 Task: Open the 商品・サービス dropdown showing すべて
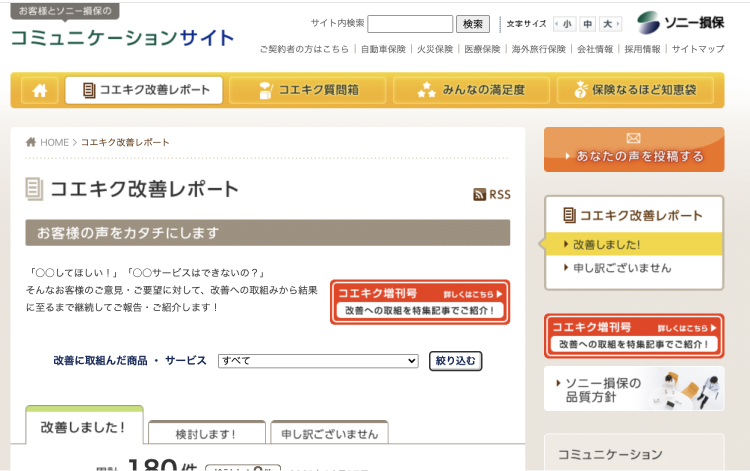click(x=318, y=361)
